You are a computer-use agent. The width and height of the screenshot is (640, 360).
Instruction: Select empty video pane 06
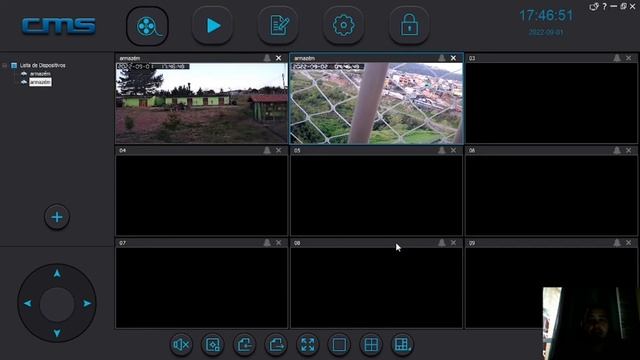pyautogui.click(x=551, y=195)
